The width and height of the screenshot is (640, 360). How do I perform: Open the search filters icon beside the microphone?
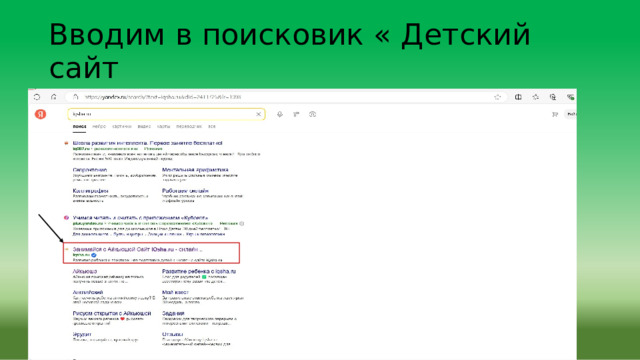coord(296,114)
